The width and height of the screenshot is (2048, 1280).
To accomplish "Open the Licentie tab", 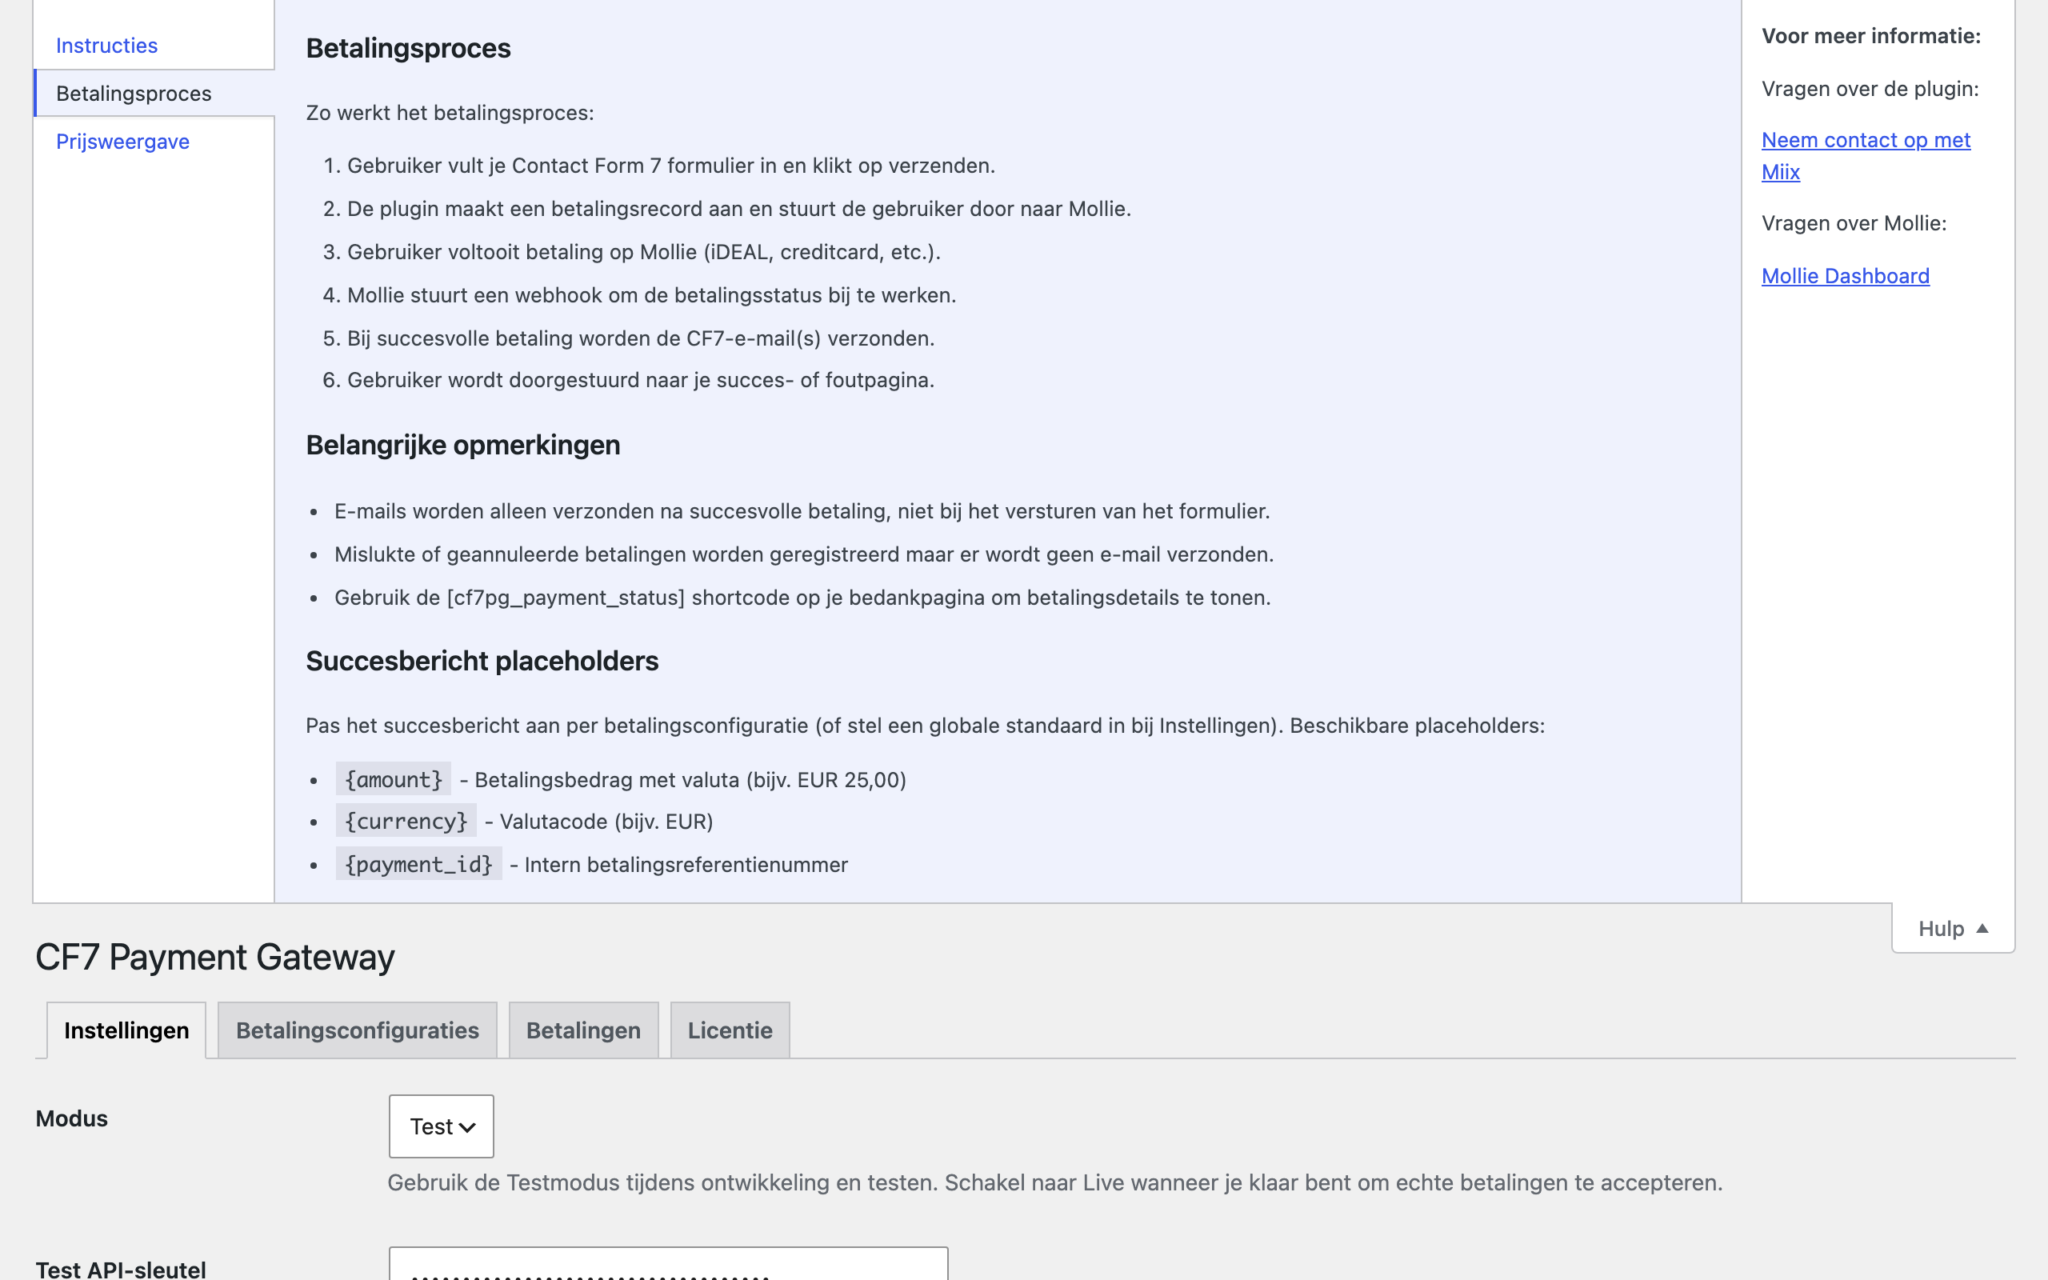I will click(730, 1030).
